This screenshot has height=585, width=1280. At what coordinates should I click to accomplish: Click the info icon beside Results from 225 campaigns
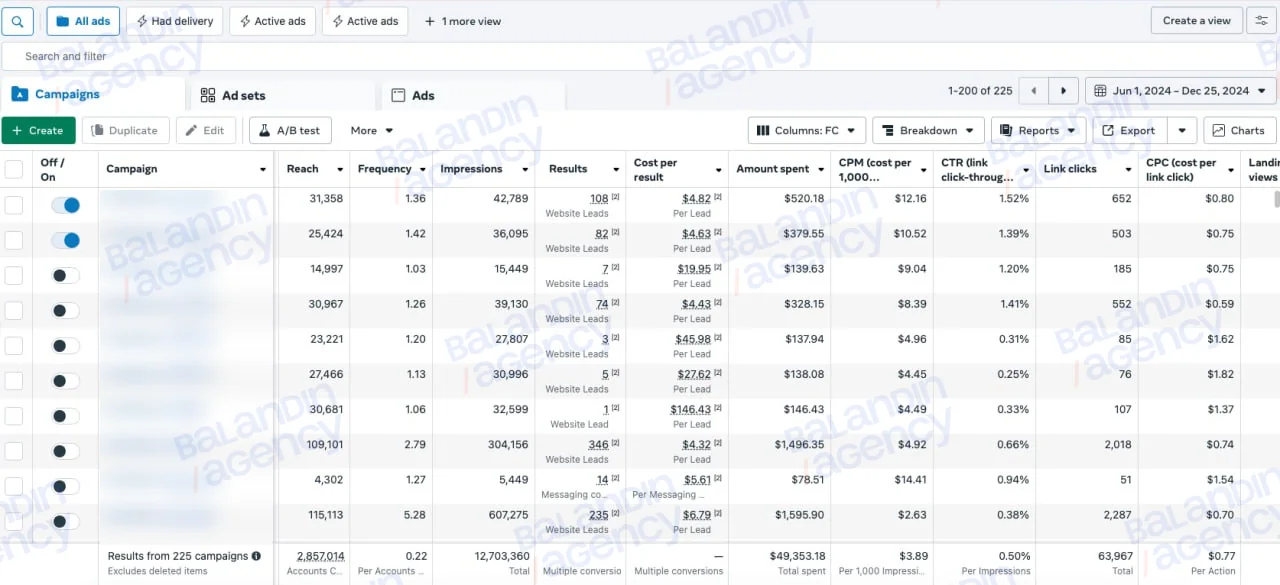point(256,556)
